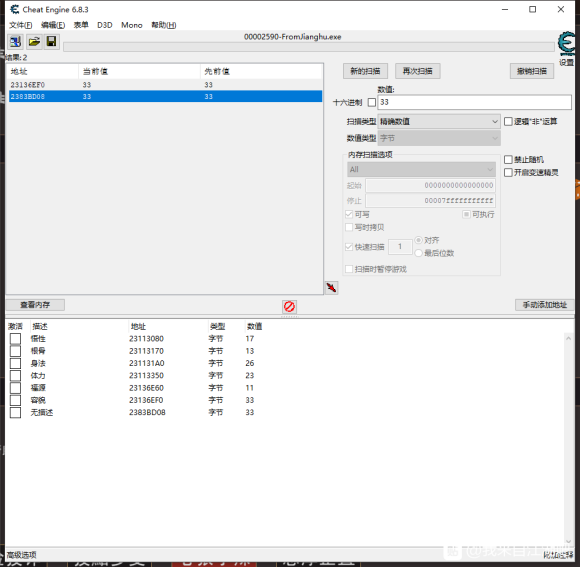Open the 文件(F) menu
The width and height of the screenshot is (580, 567).
tap(21, 25)
